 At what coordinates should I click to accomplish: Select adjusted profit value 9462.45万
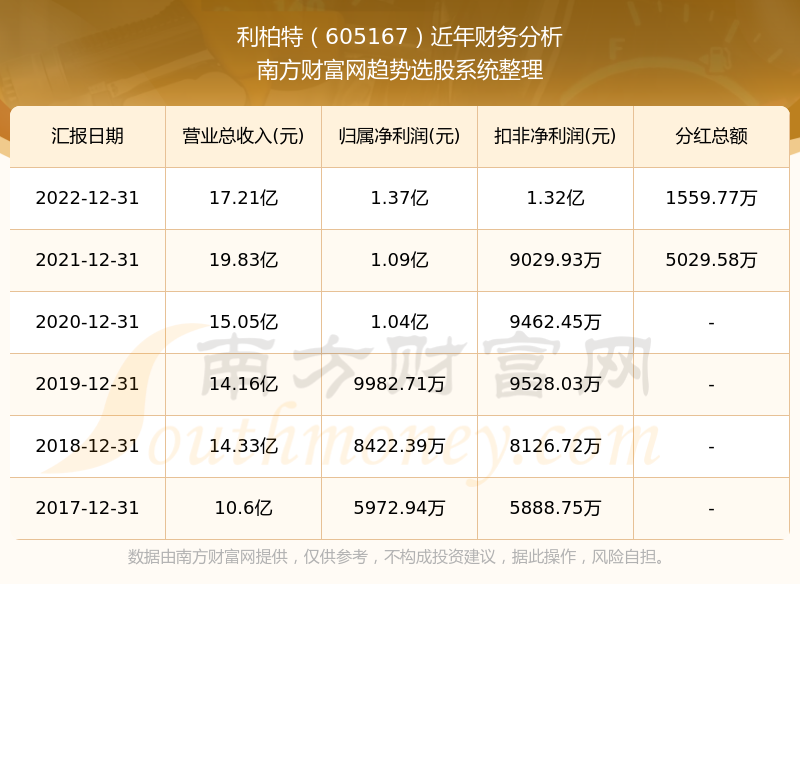coord(555,322)
